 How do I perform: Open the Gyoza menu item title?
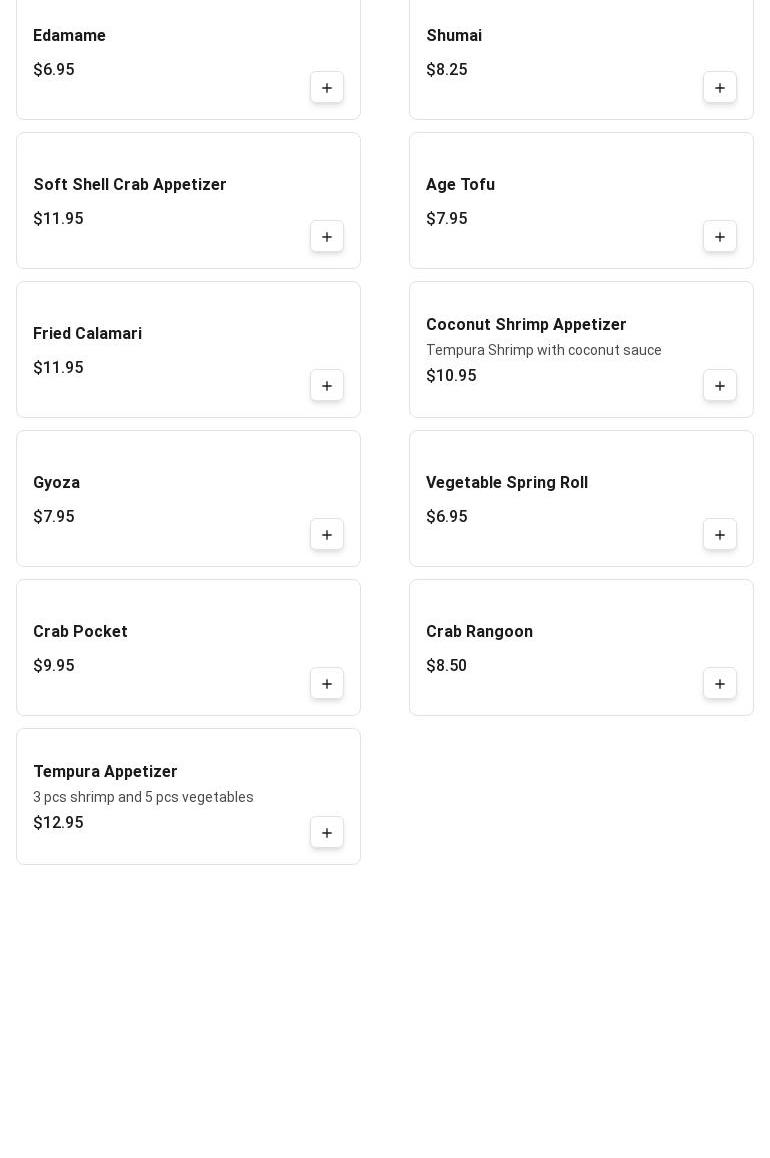coord(56,483)
